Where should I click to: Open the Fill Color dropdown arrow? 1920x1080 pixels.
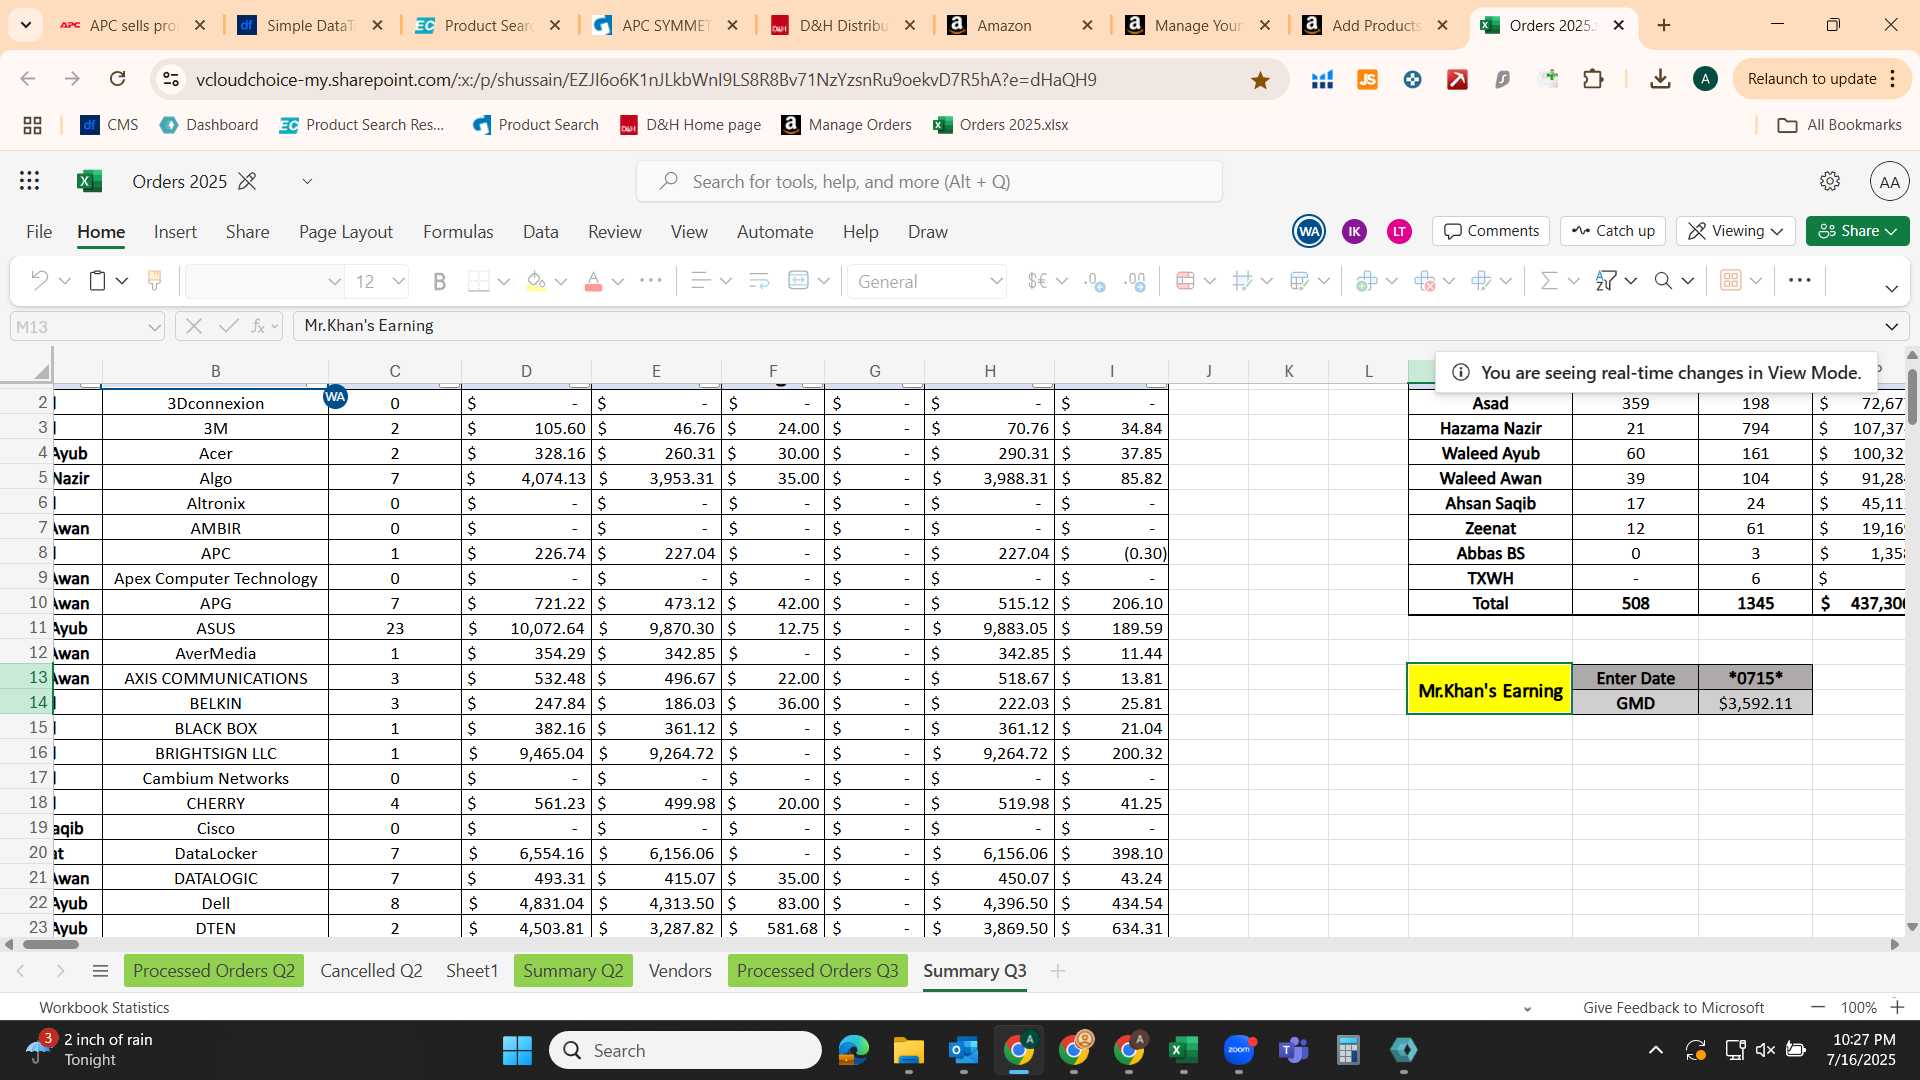[x=560, y=282]
